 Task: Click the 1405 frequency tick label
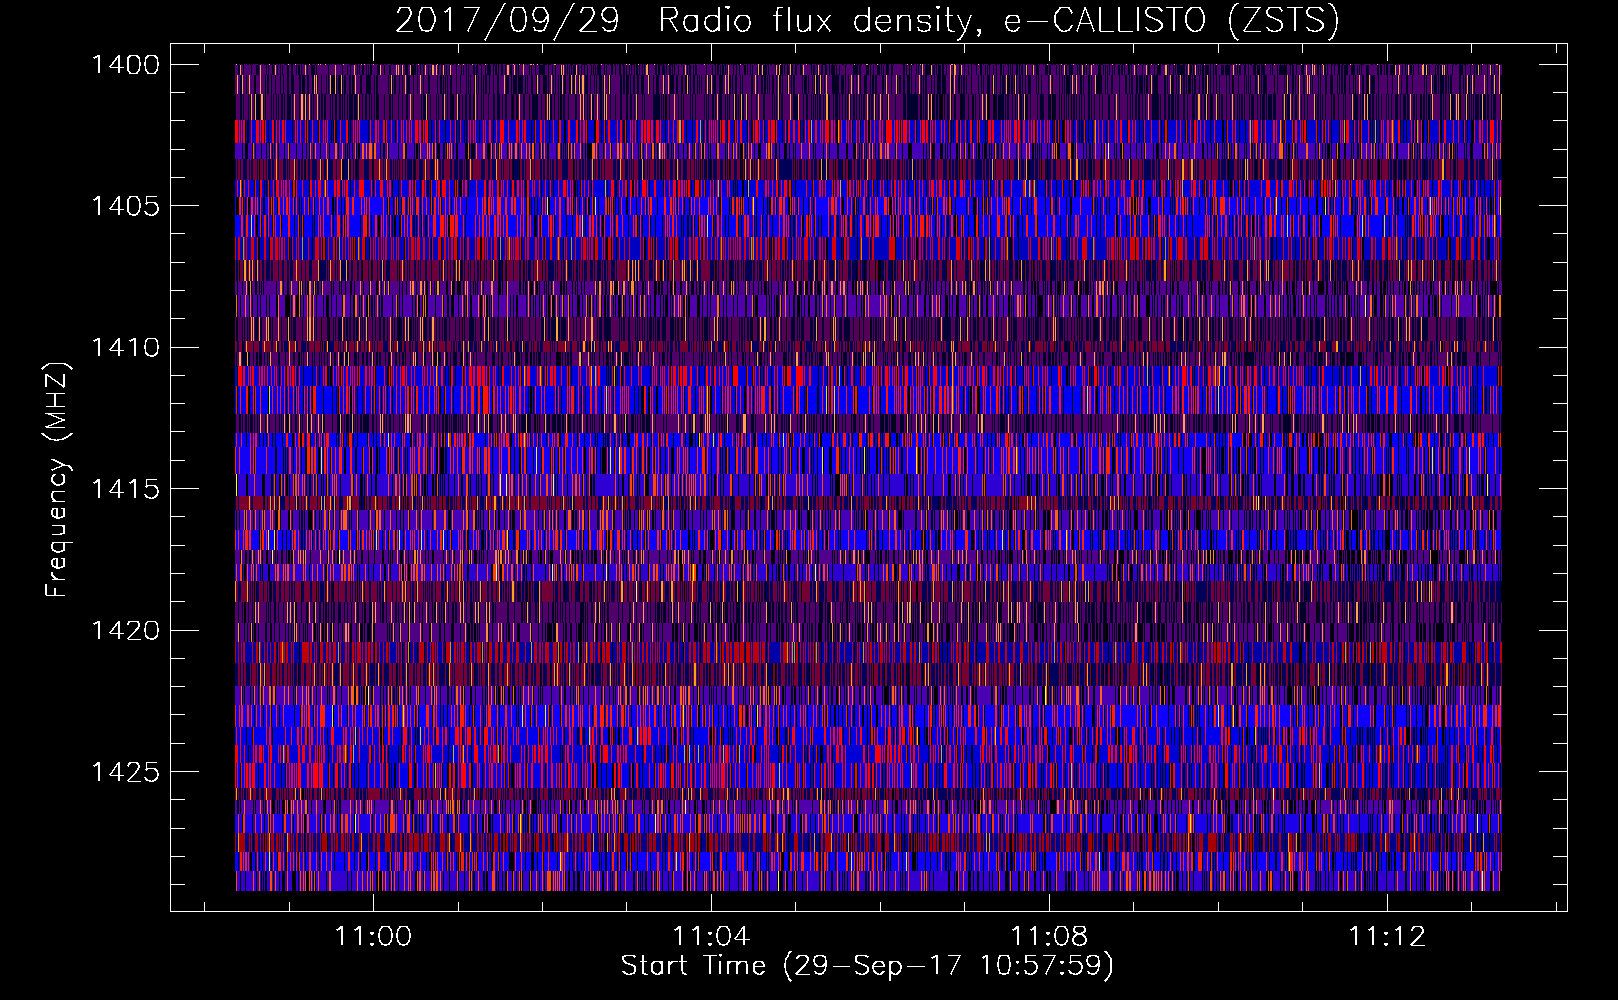tap(125, 206)
